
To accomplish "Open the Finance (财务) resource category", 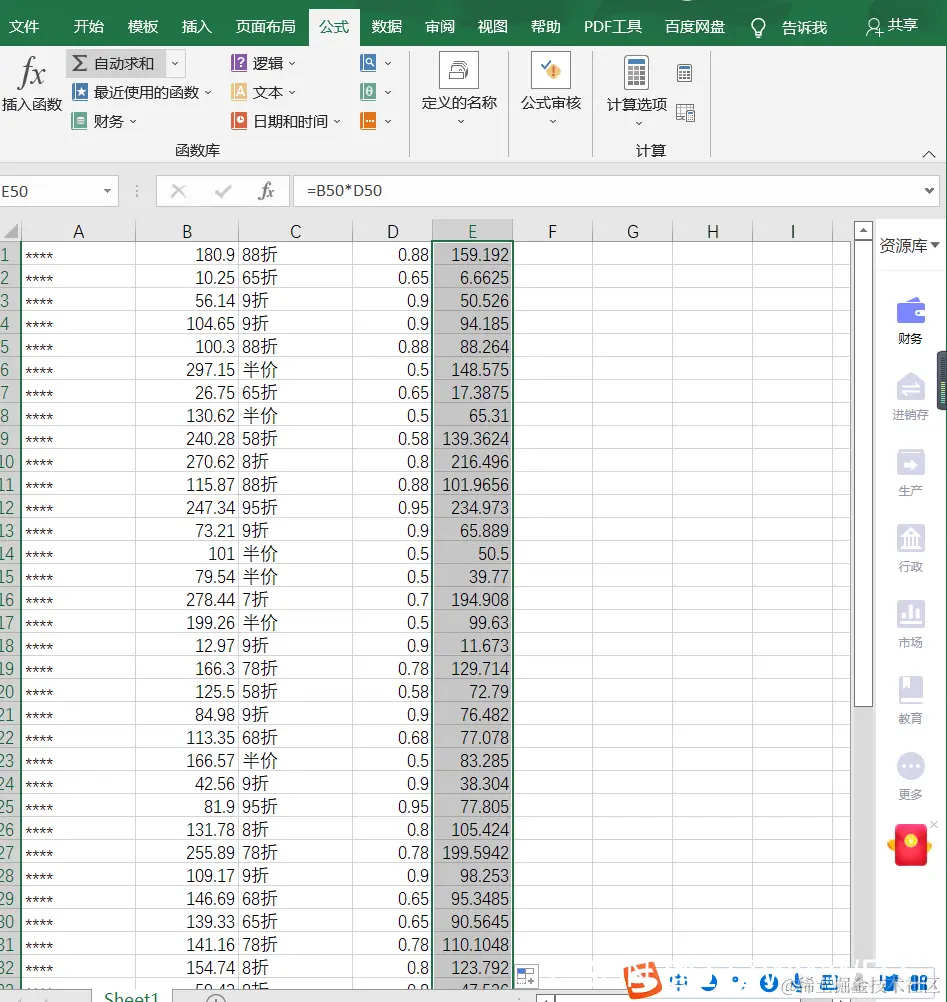I will coord(910,321).
